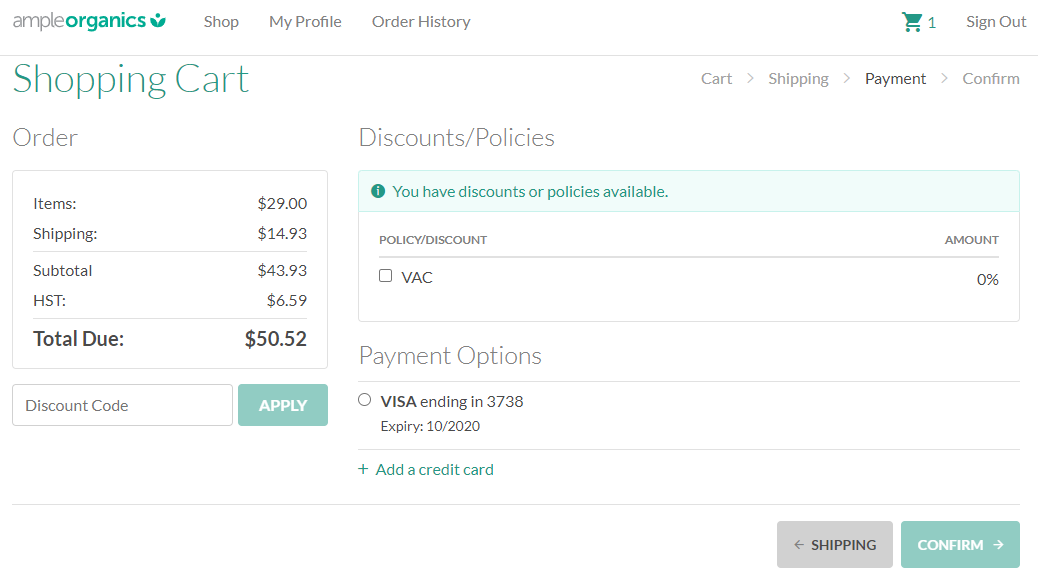Click the Discount Code field
The width and height of the screenshot is (1038, 576).
(x=122, y=405)
